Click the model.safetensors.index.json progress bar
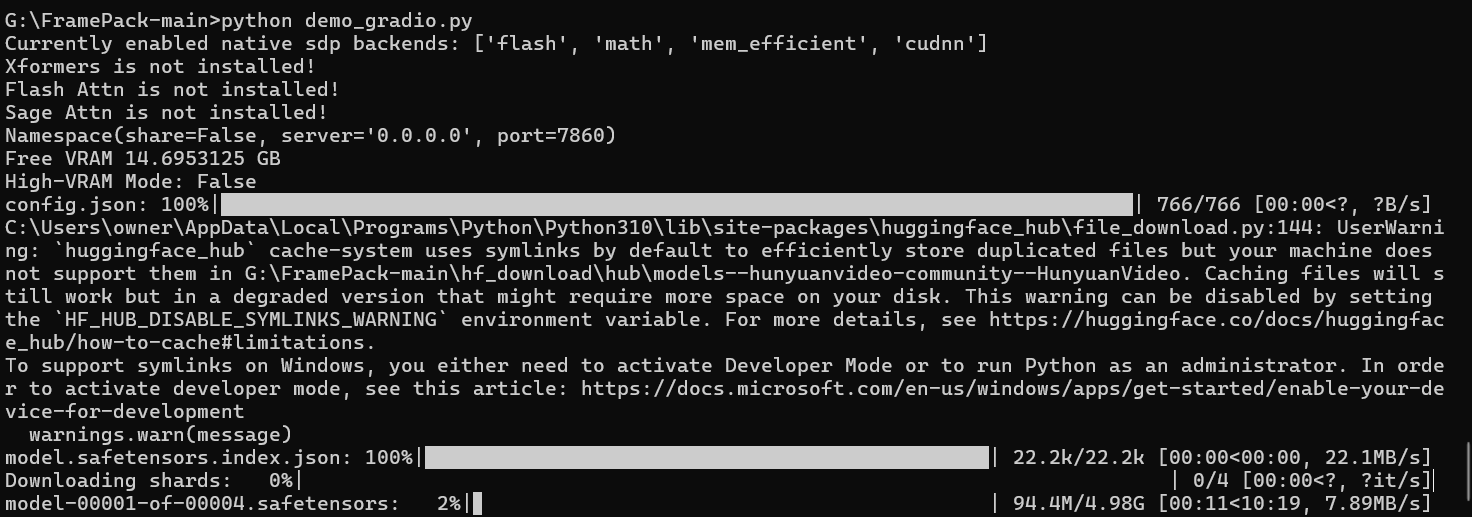This screenshot has width=1472, height=517. [708, 458]
